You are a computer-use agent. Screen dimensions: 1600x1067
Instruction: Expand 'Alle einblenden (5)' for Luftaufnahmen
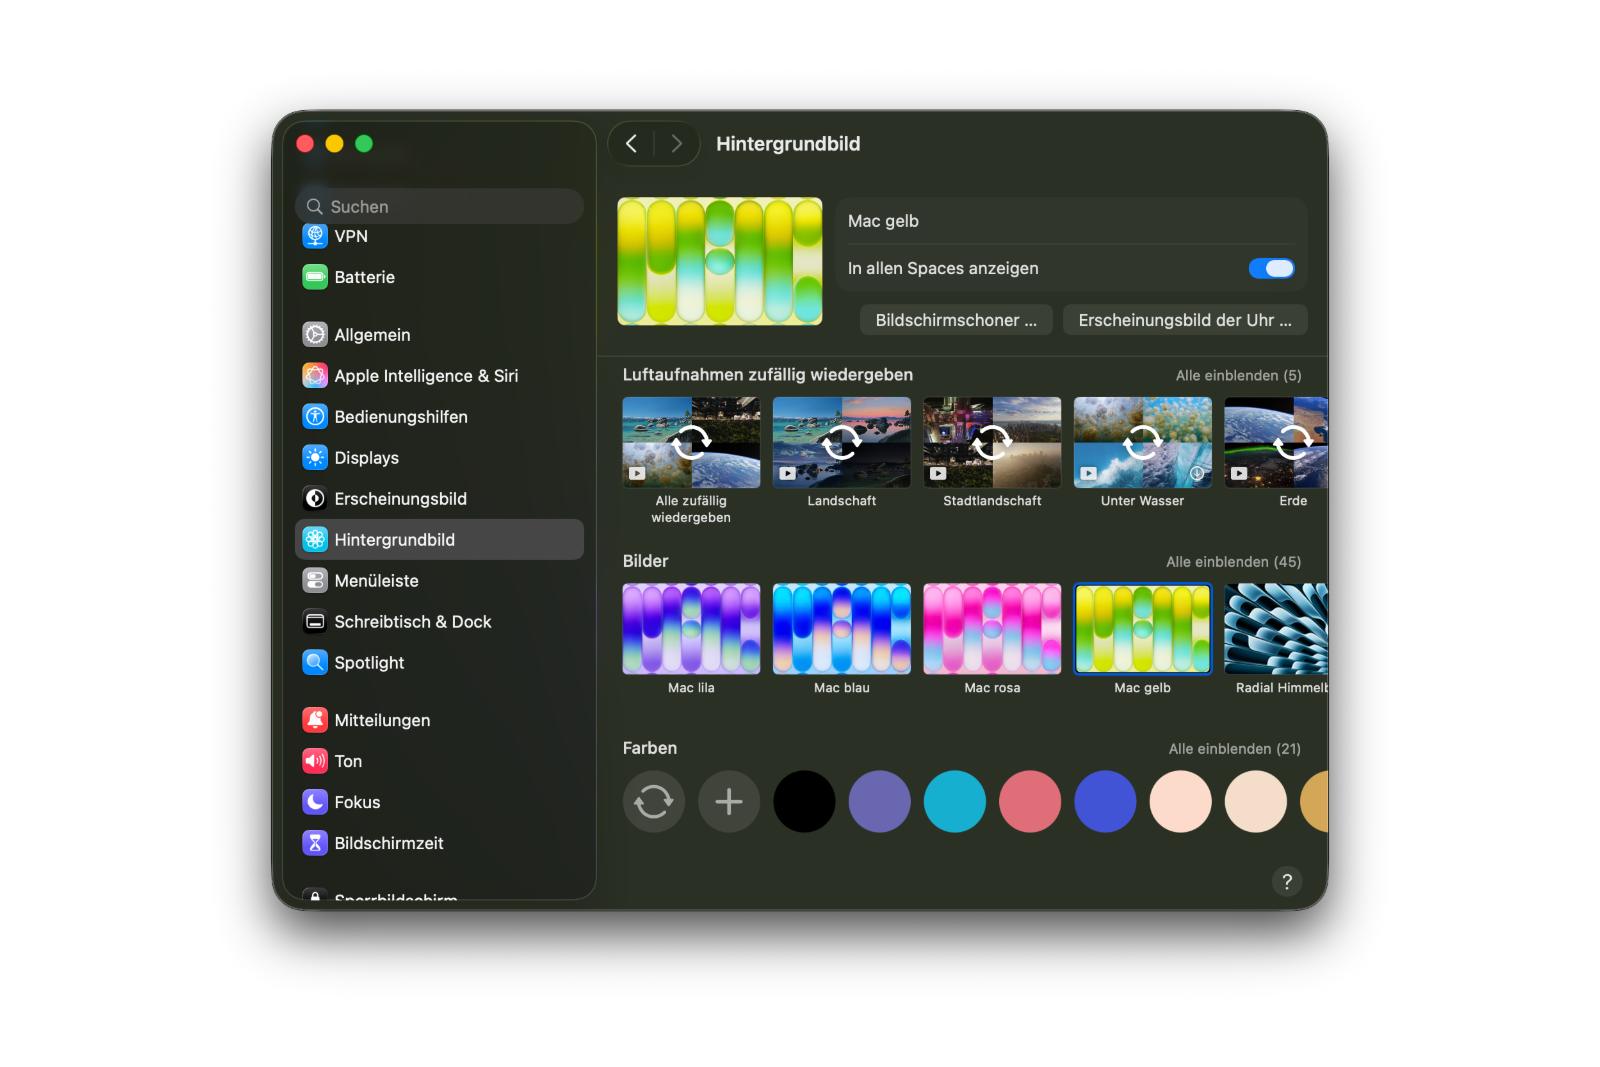1237,375
